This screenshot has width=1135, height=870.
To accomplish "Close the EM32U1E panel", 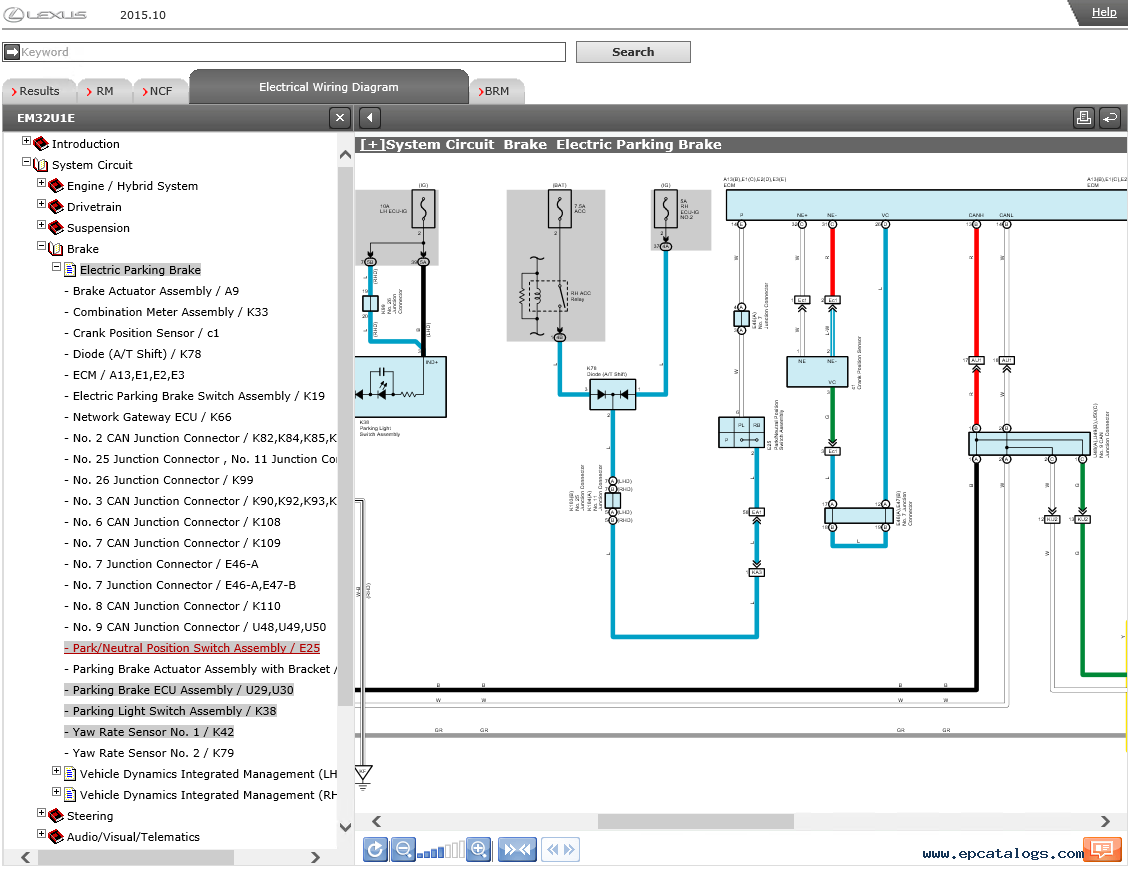I will pyautogui.click(x=339, y=117).
